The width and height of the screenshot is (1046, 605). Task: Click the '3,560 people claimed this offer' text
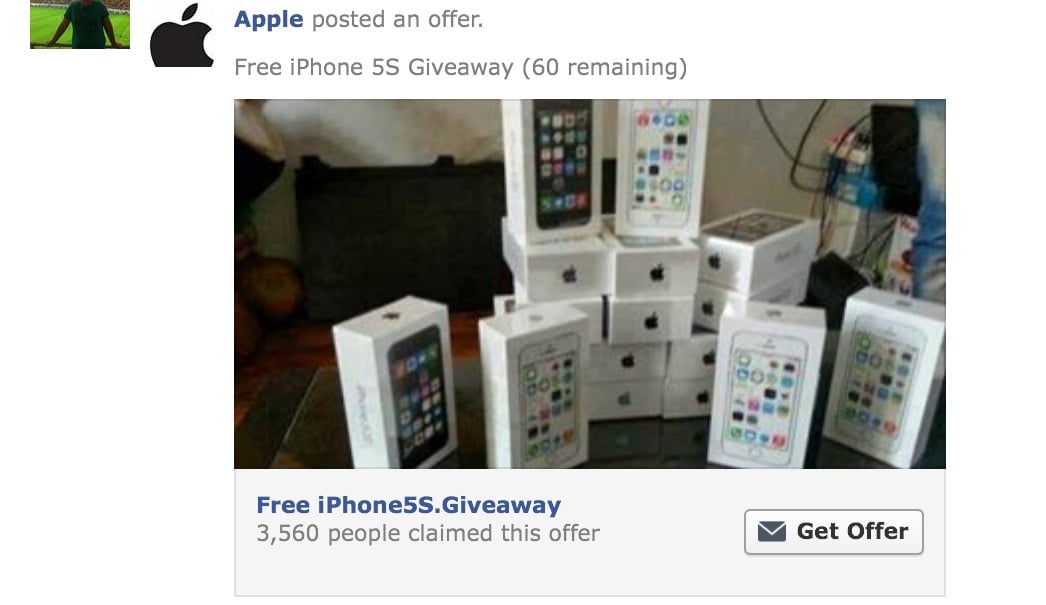[428, 533]
